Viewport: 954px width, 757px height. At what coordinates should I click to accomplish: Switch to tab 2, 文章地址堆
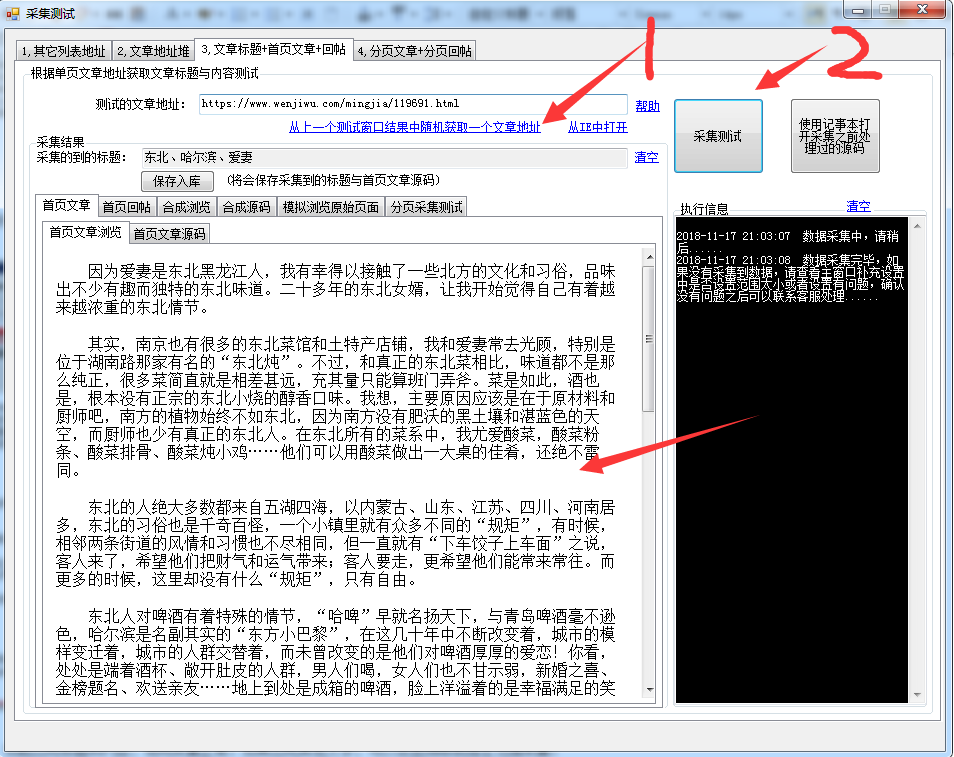tap(153, 51)
